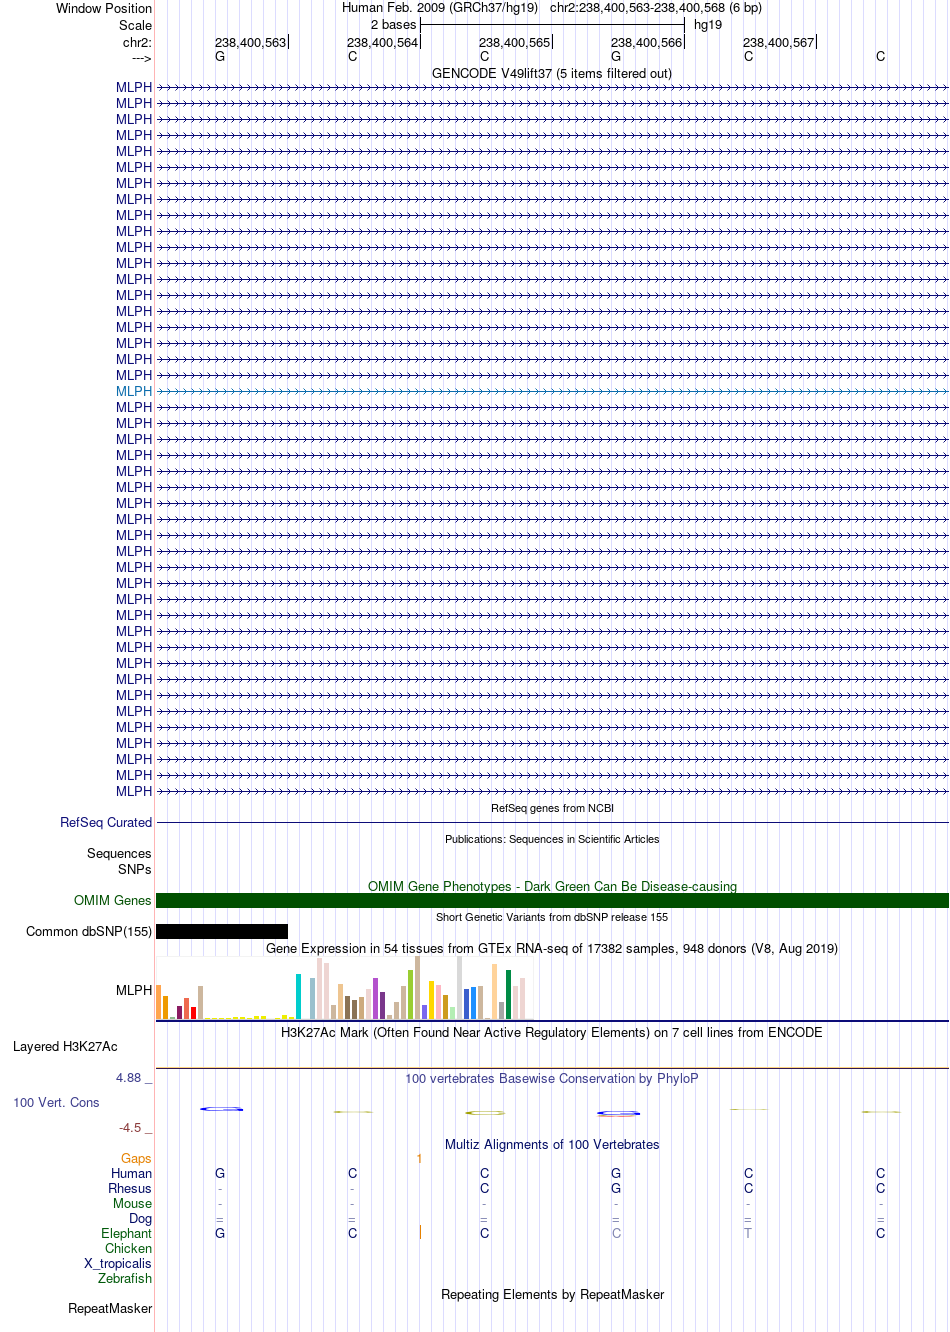
Task: Open 'Publications: Sequences in Scientific Articles' title
Action: point(552,839)
